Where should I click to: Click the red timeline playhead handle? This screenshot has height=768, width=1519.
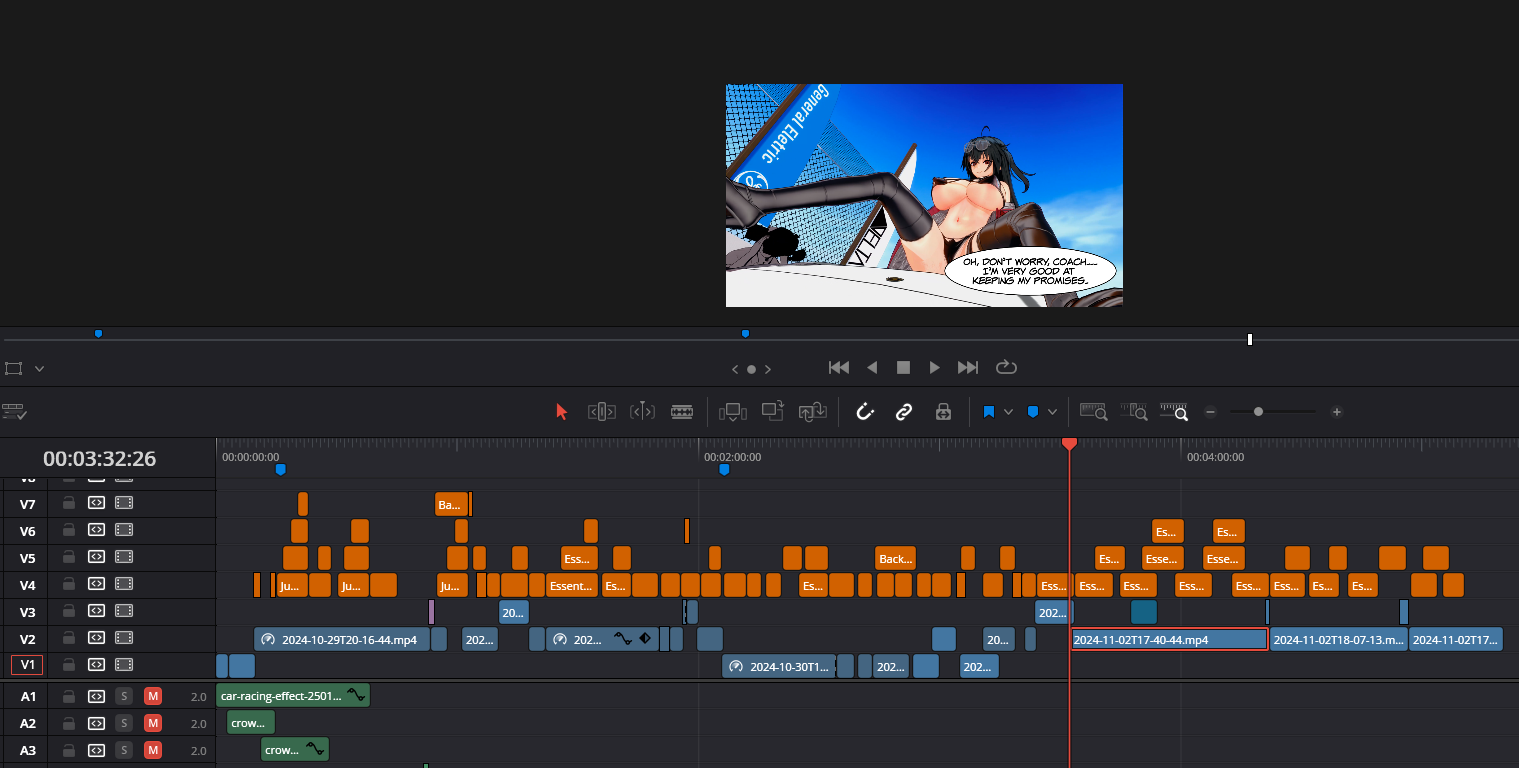(x=1069, y=443)
